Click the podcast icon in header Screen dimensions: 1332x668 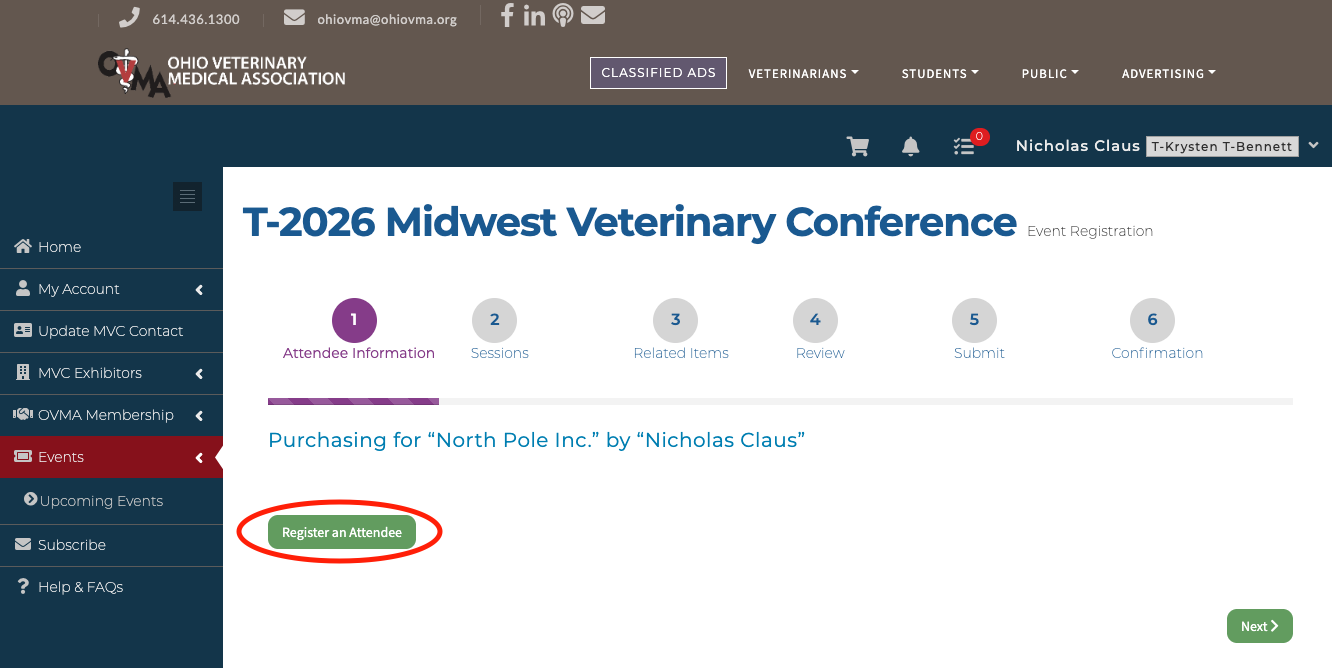tap(563, 16)
